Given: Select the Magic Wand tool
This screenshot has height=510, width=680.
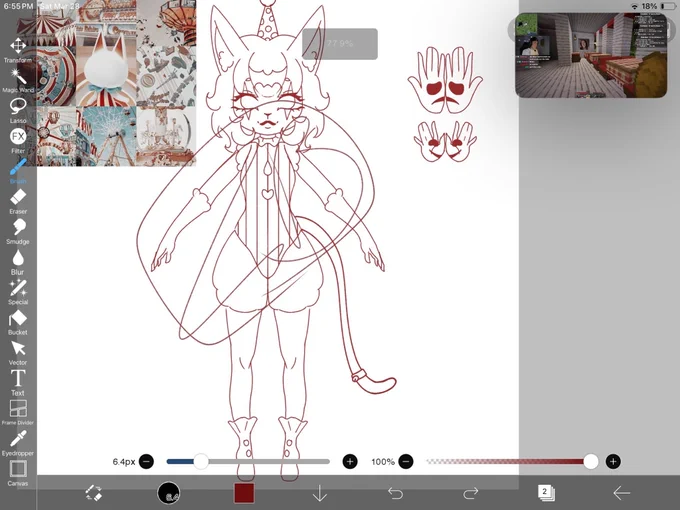Looking at the screenshot, I should (x=18, y=81).
